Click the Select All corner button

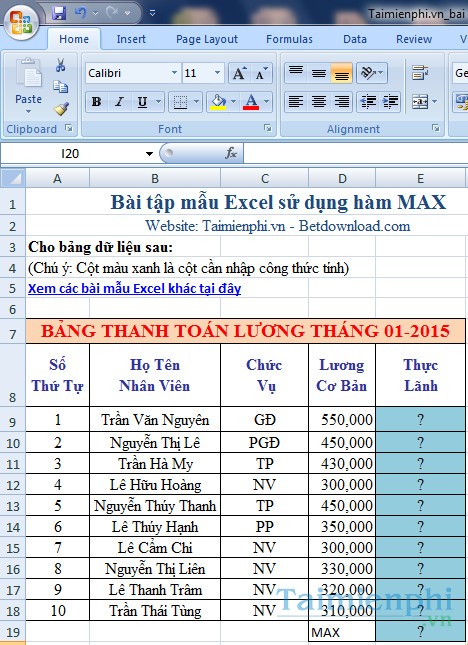pos(13,179)
